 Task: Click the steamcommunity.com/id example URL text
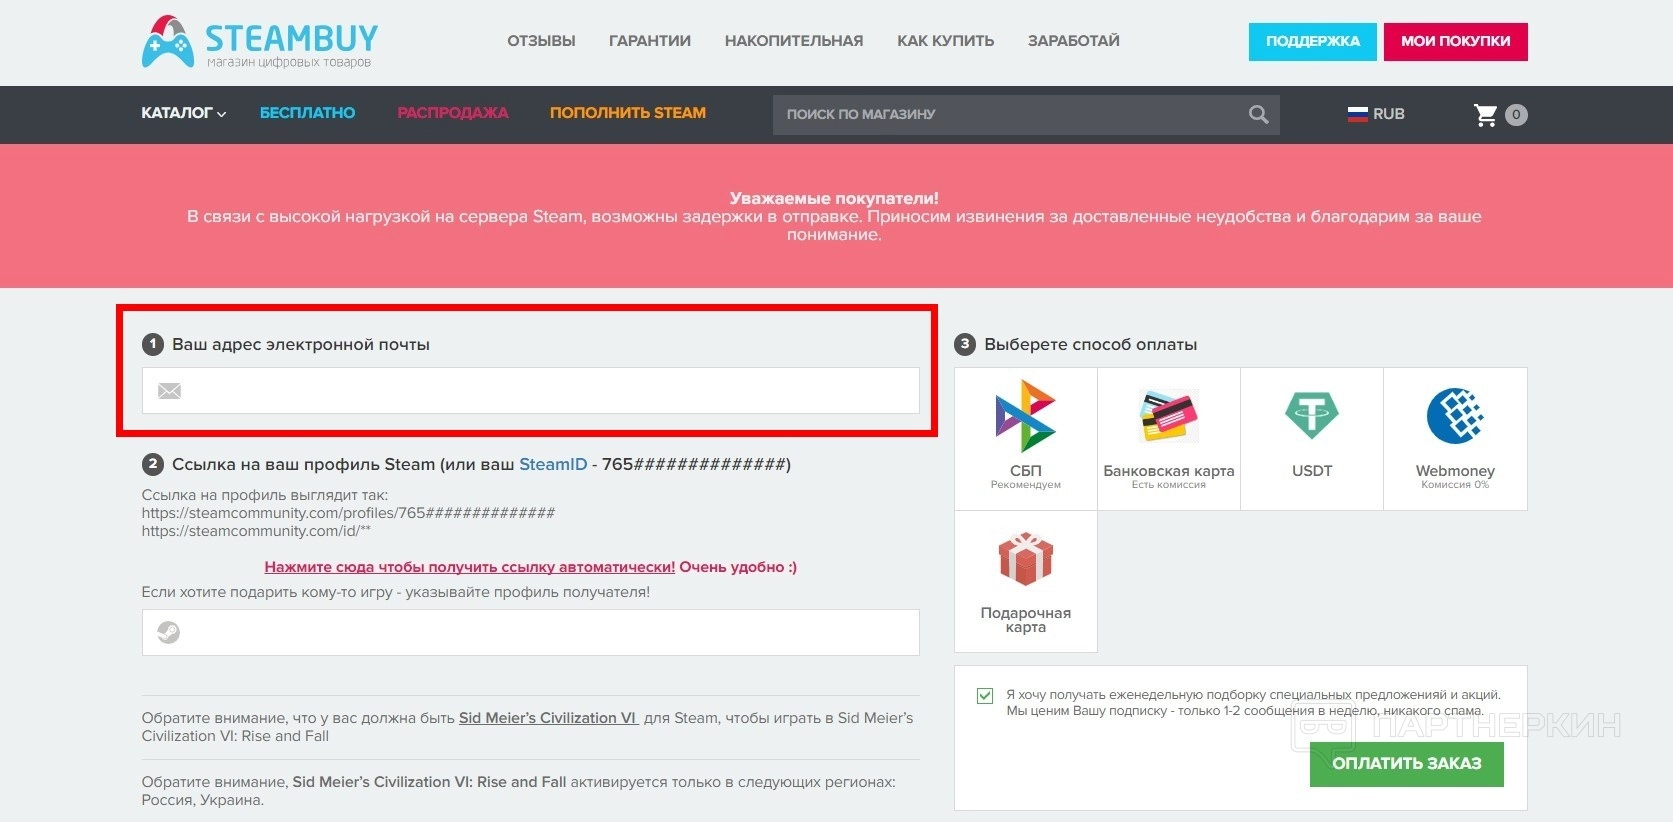click(x=256, y=531)
